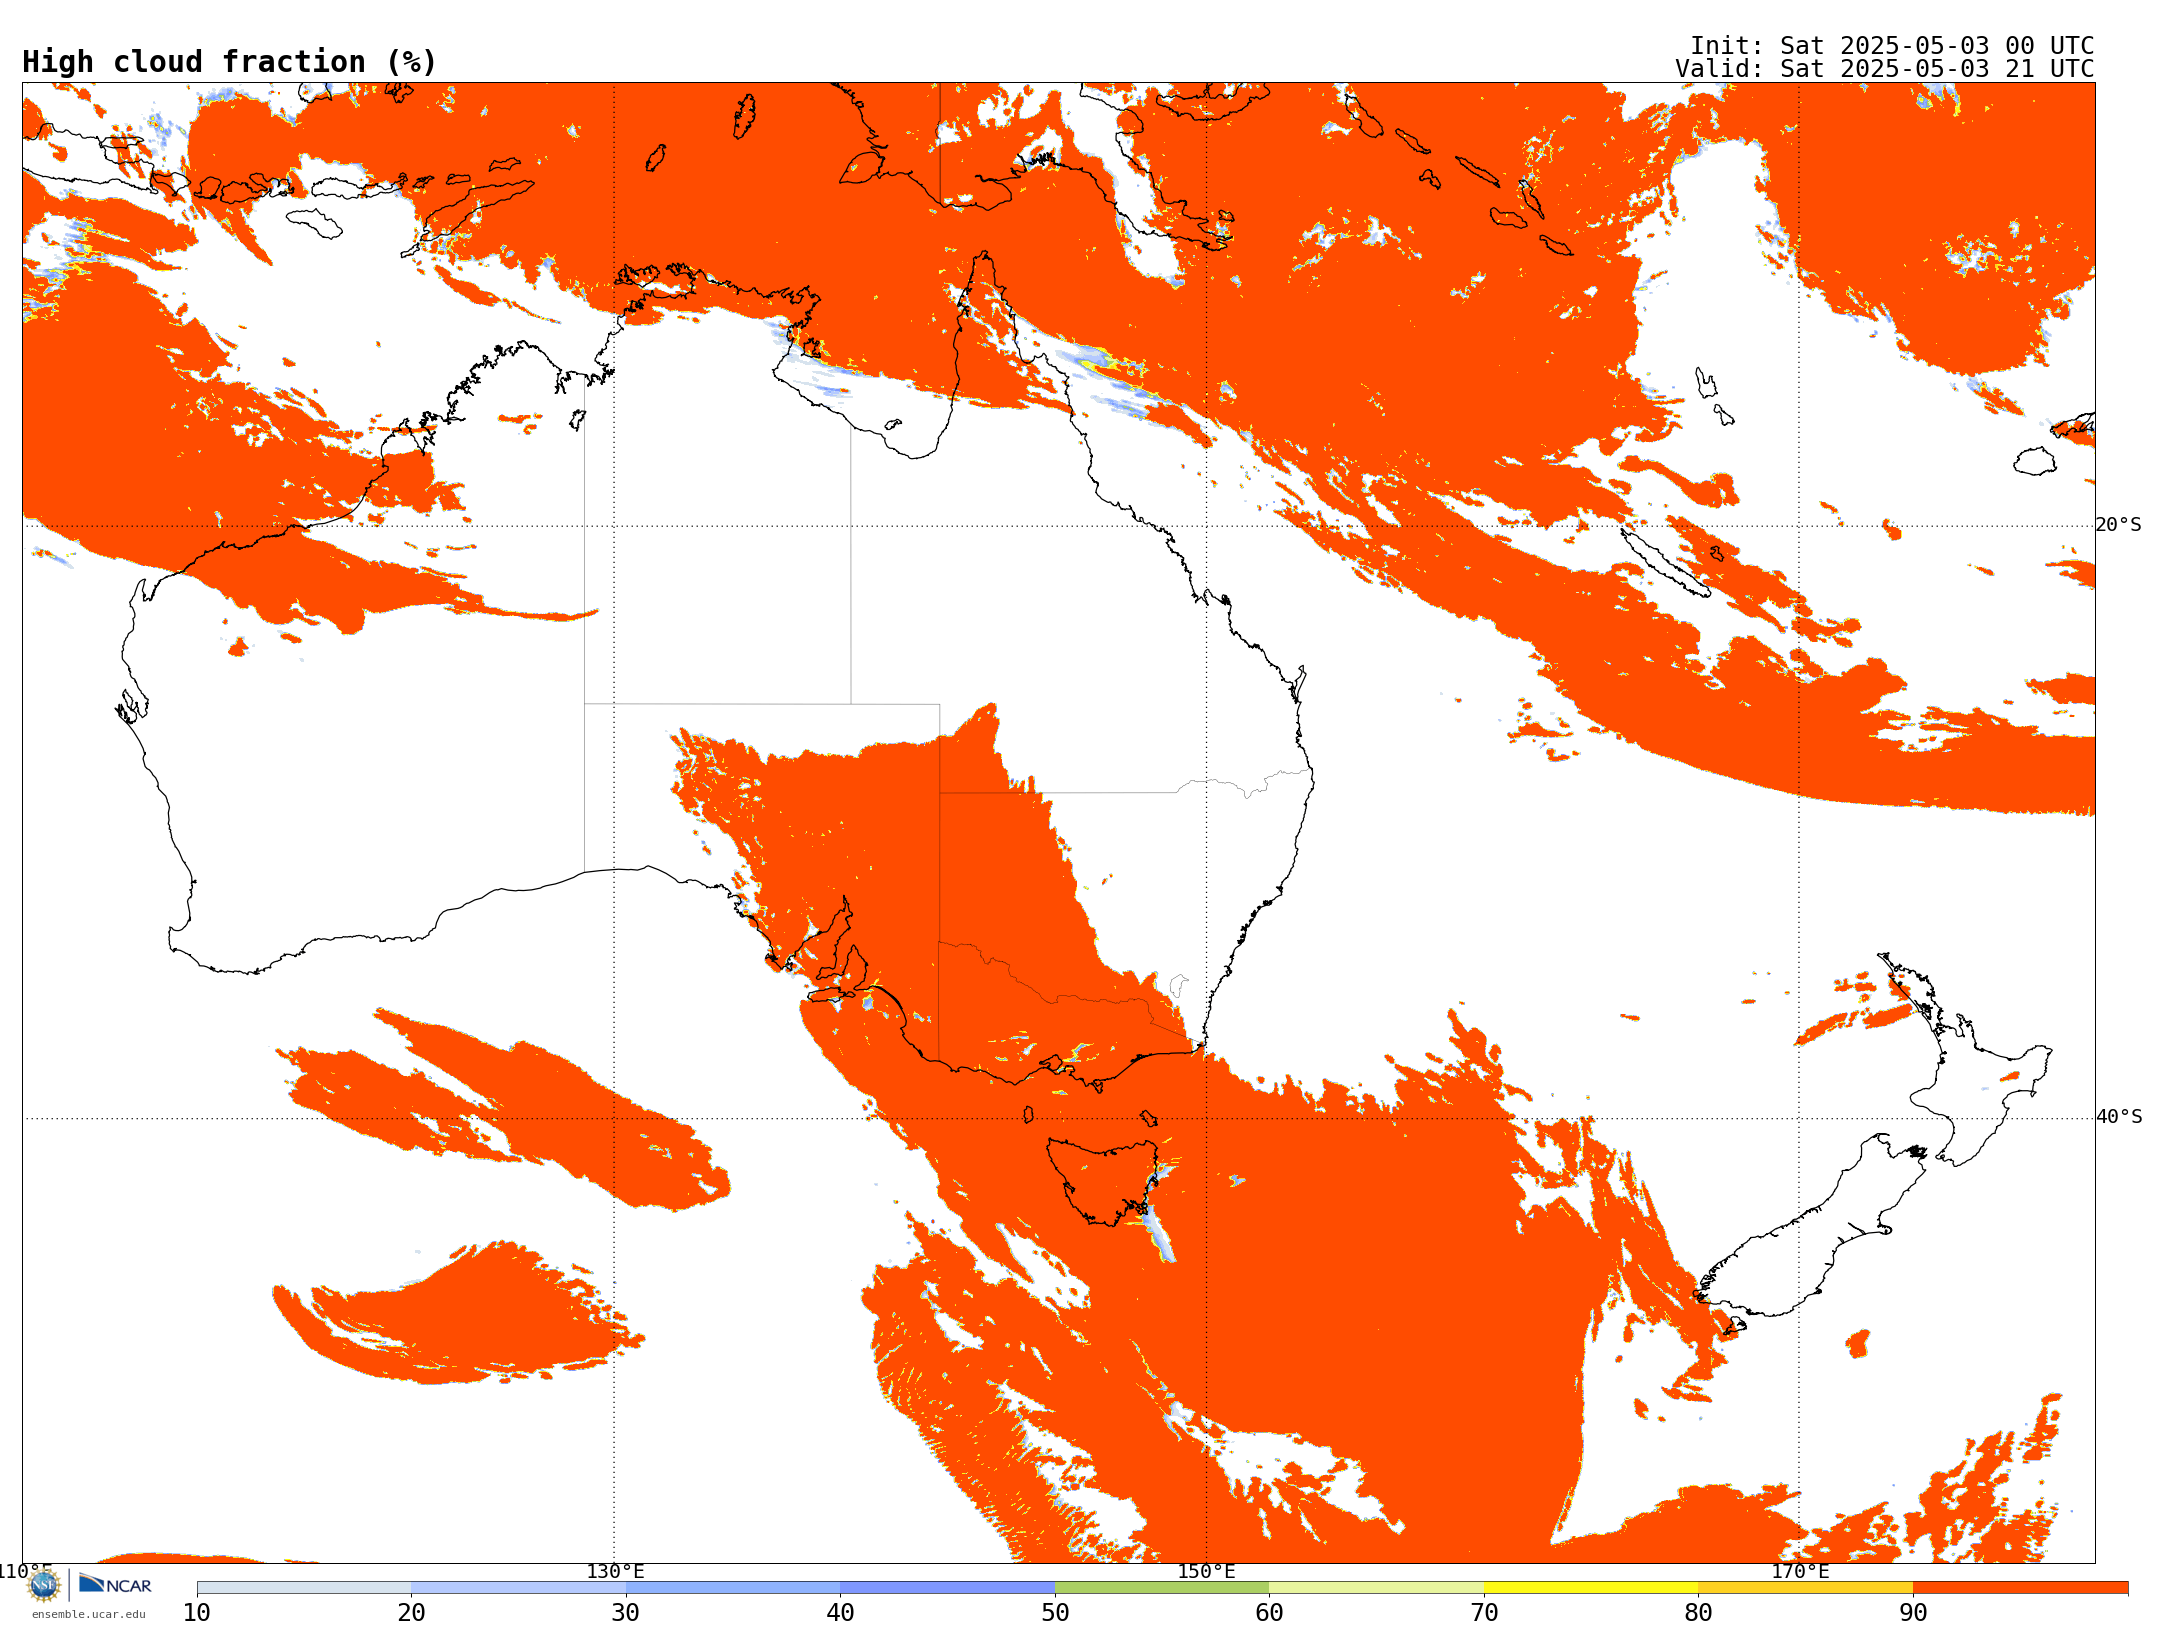Click the 20-30 light blue colorbar segment
This screenshot has height=1626, width=2160.
click(518, 1588)
